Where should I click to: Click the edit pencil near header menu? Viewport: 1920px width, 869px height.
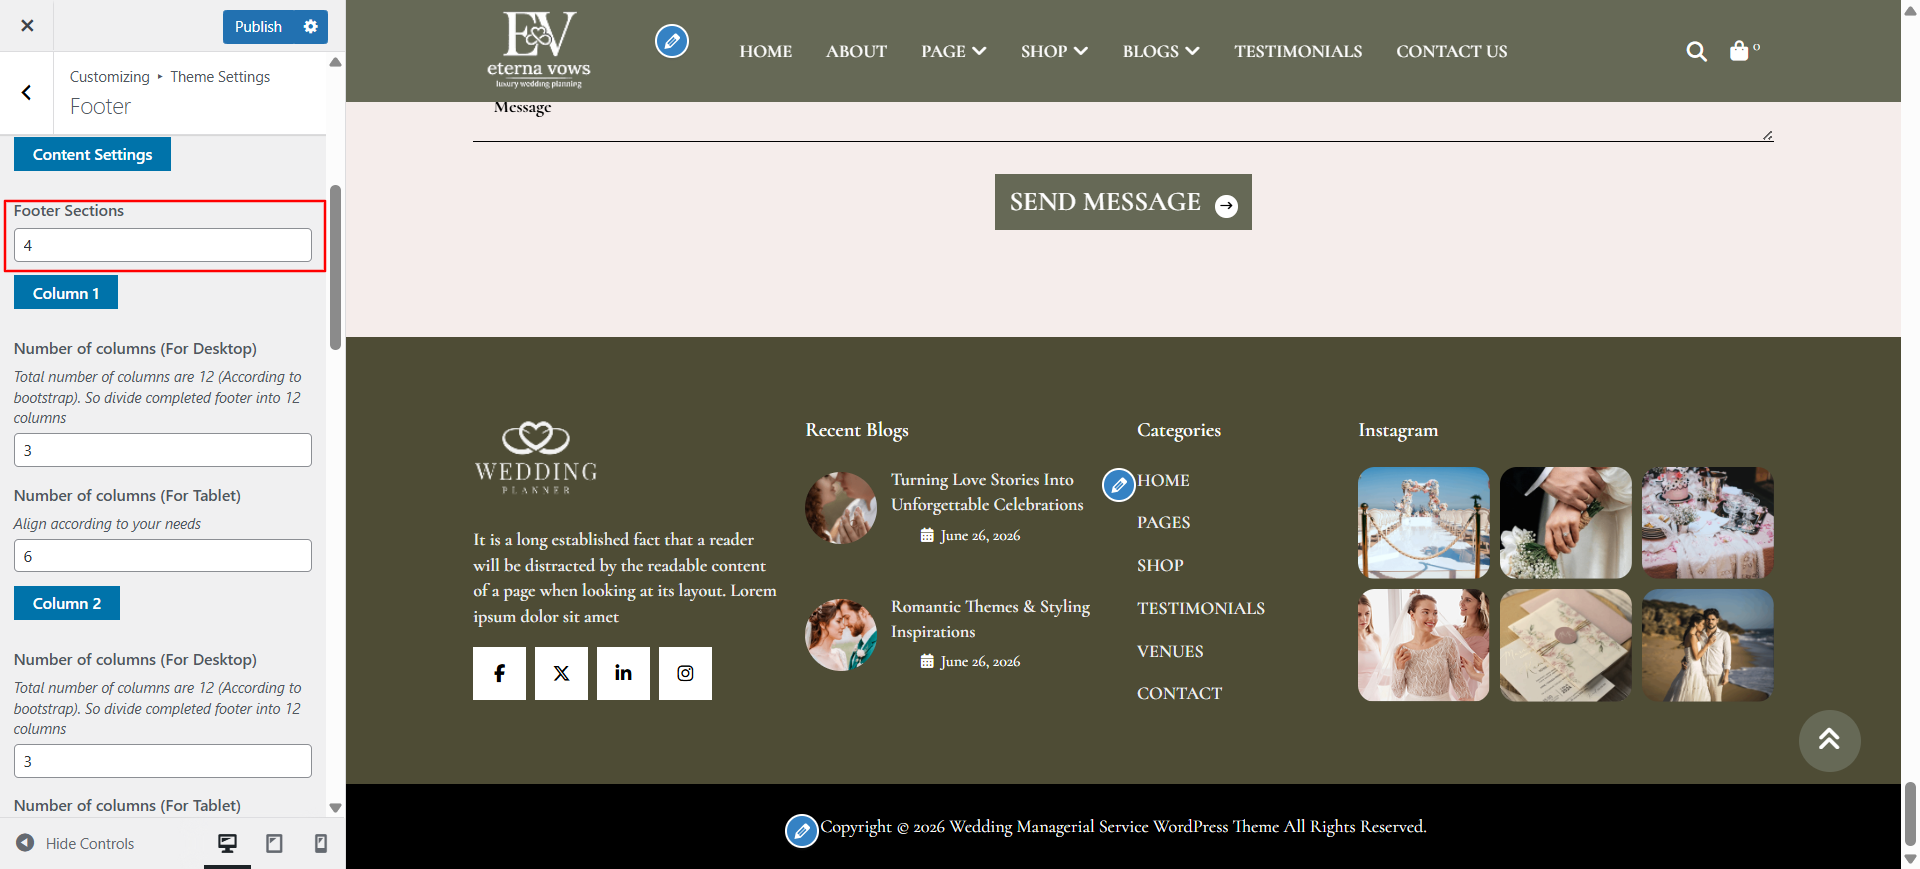pos(672,41)
